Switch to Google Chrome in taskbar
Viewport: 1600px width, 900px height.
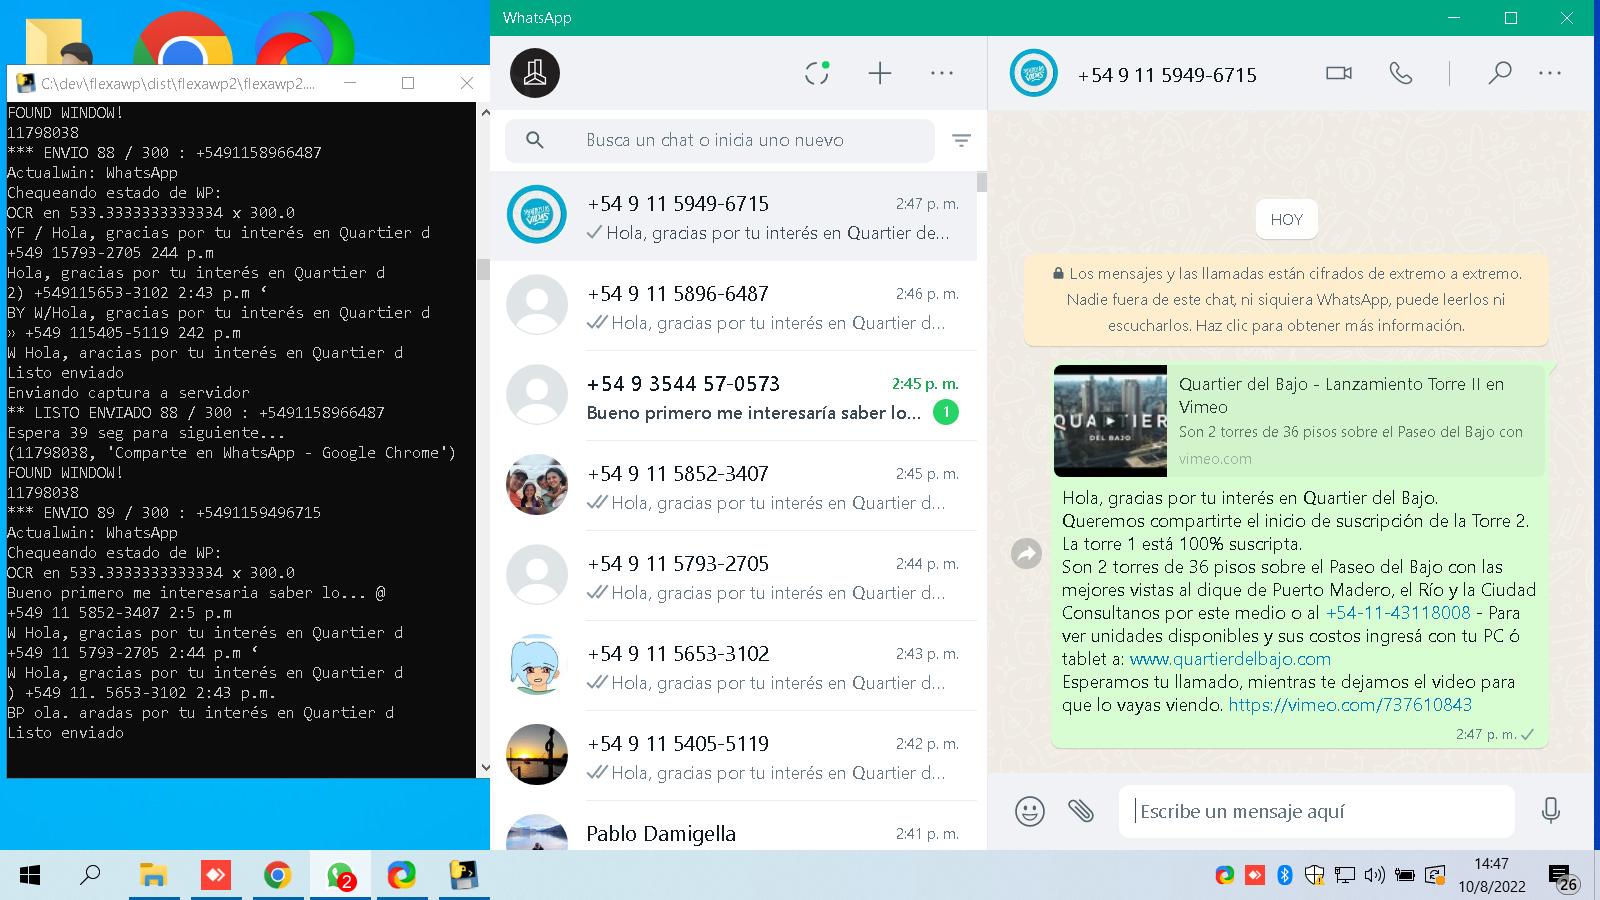277,876
